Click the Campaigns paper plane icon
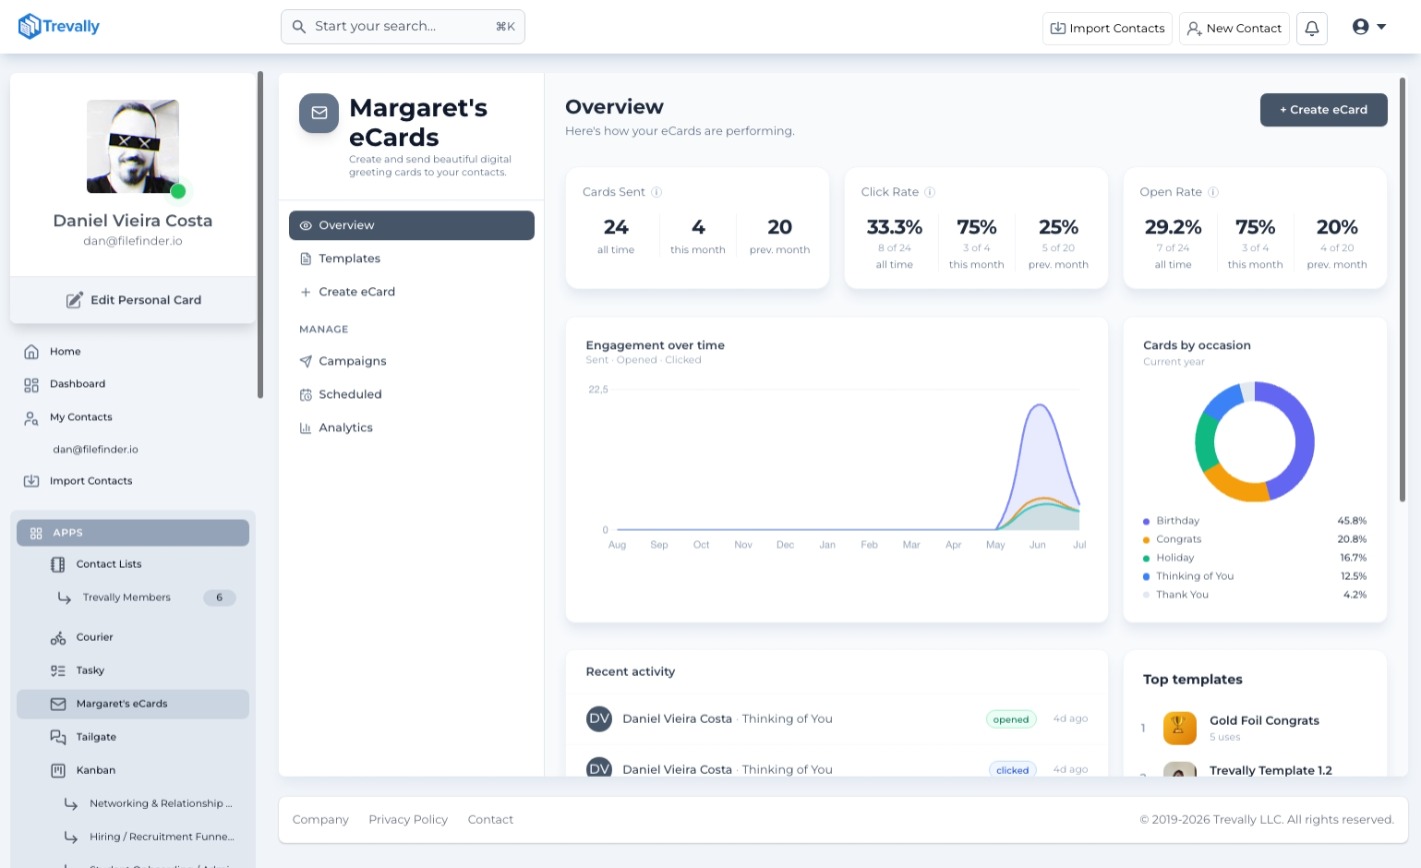Image resolution: width=1421 pixels, height=868 pixels. click(x=306, y=362)
